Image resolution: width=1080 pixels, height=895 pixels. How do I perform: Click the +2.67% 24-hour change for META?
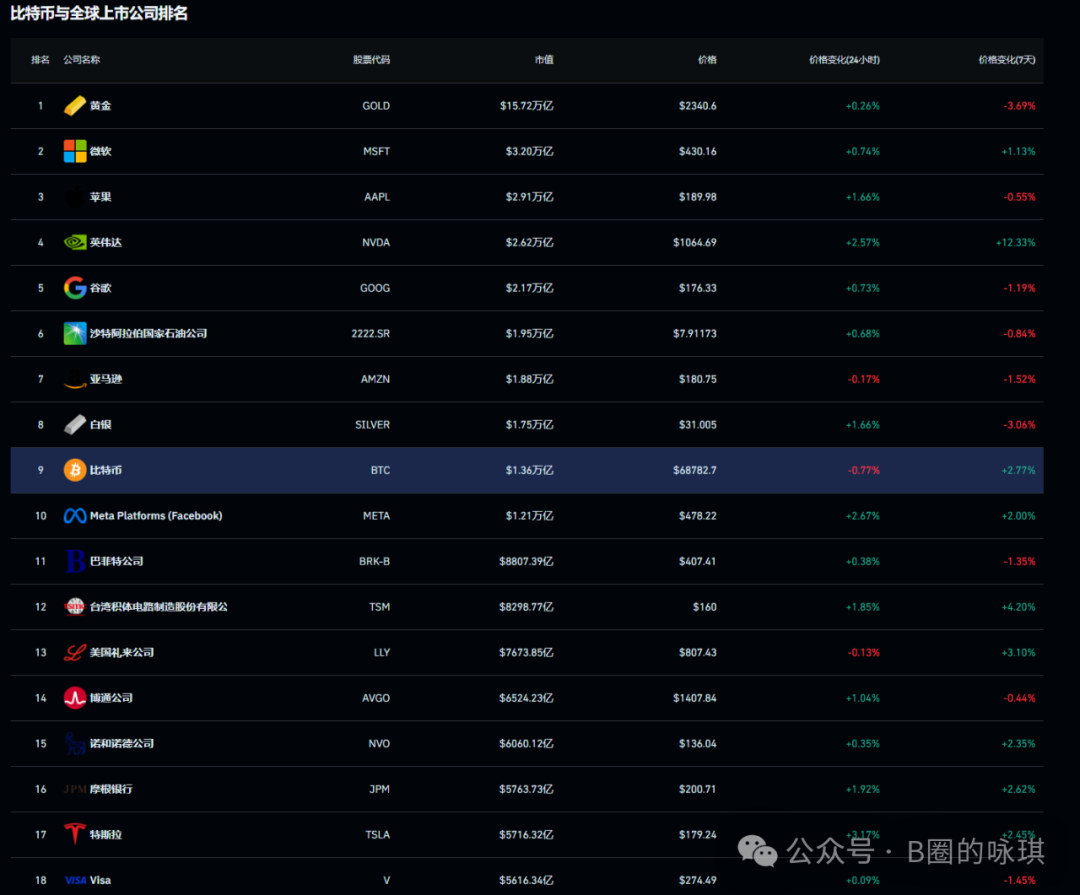862,515
